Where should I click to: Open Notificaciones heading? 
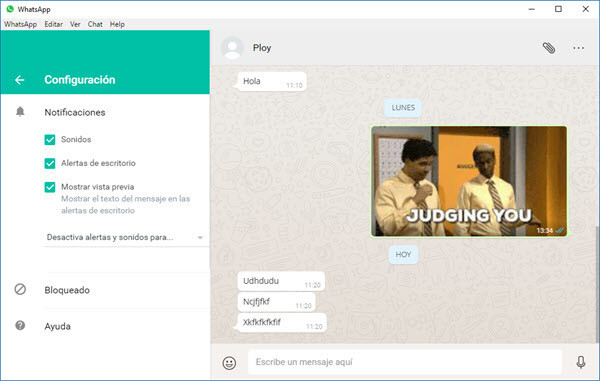(x=75, y=112)
